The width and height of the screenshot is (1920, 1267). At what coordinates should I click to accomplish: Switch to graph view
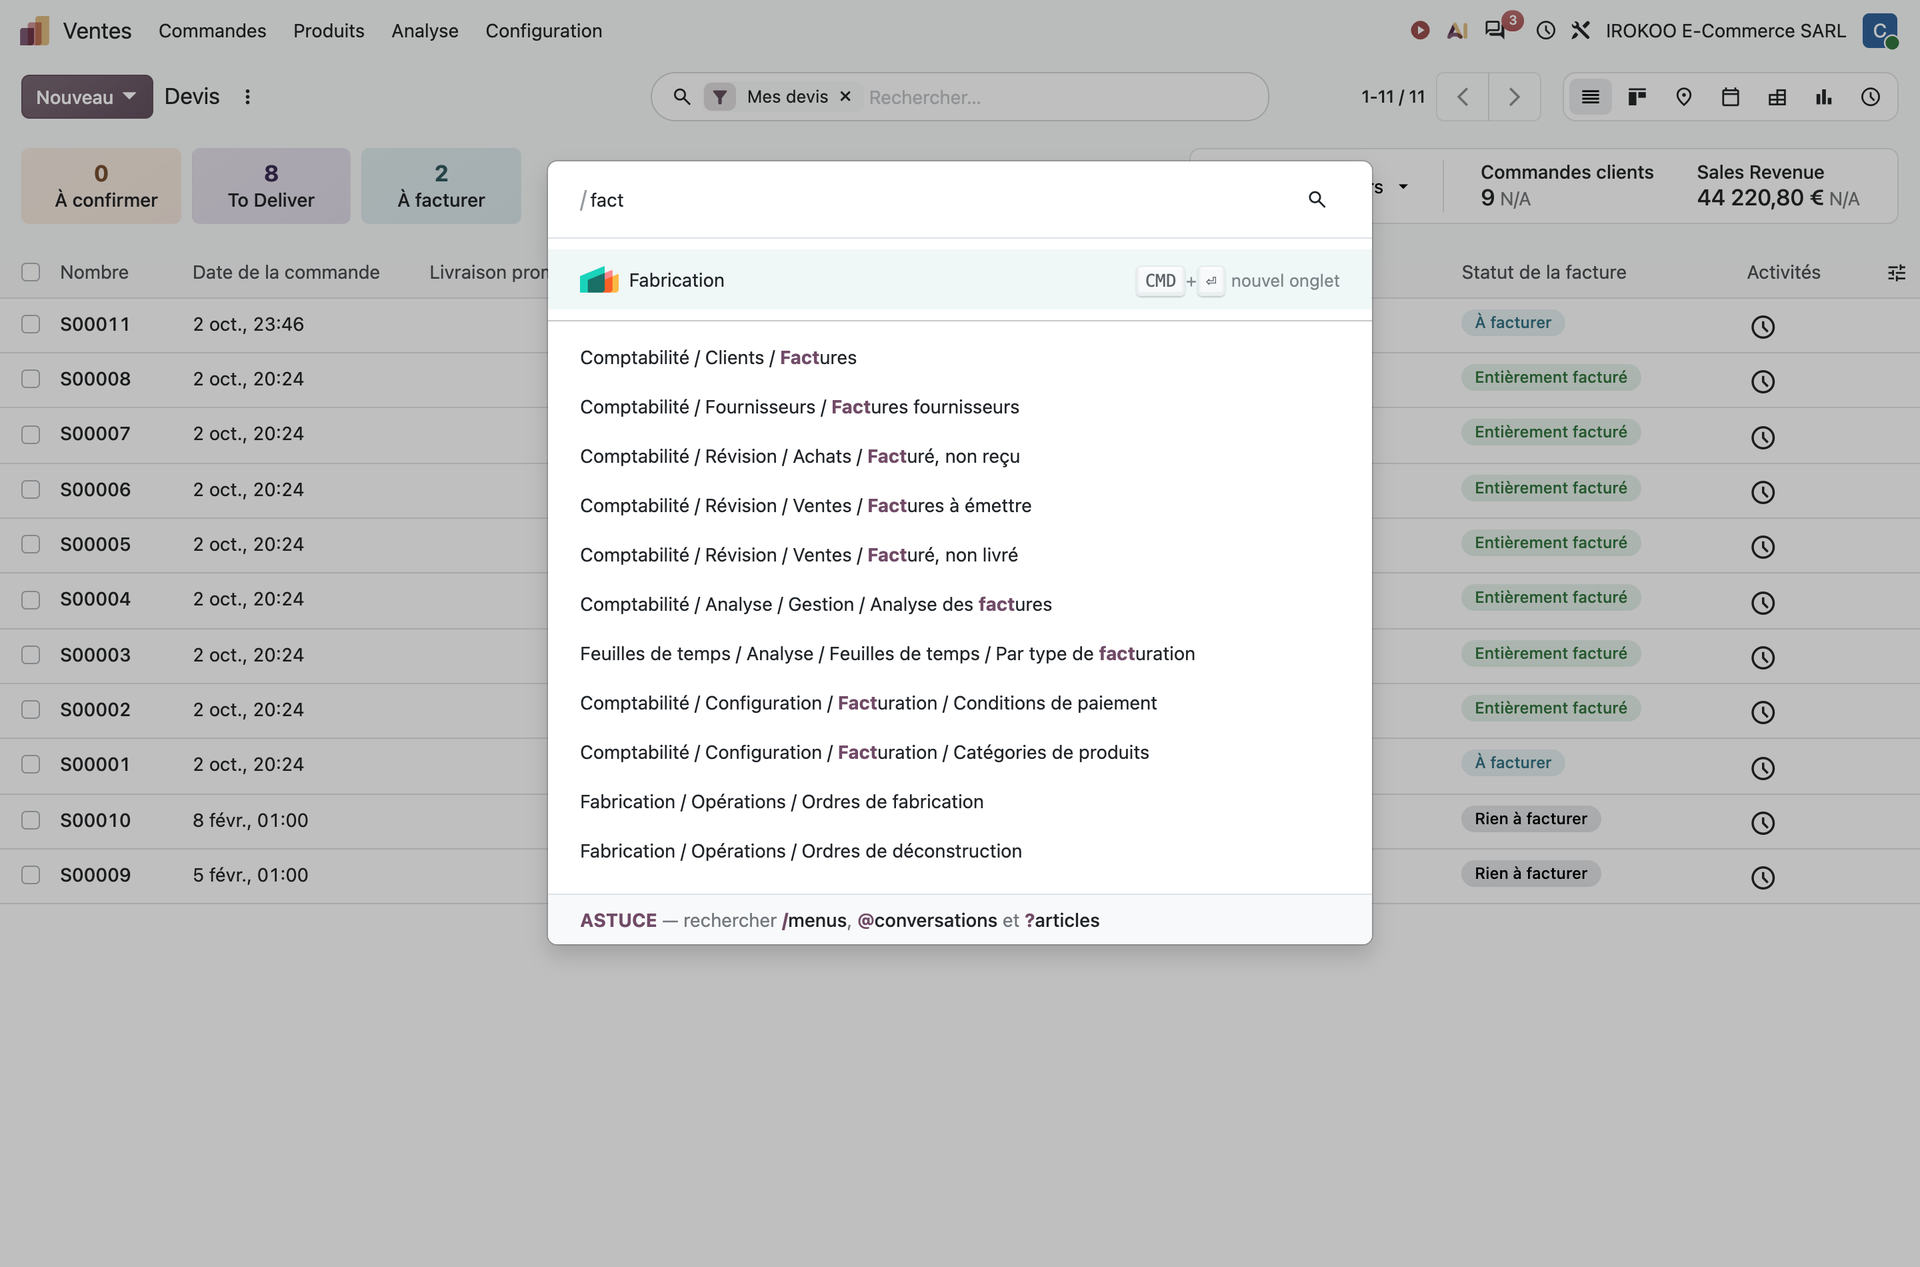[x=1824, y=97]
